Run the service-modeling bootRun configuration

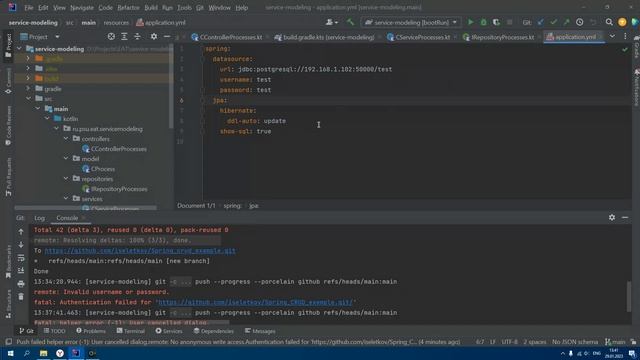[470, 22]
